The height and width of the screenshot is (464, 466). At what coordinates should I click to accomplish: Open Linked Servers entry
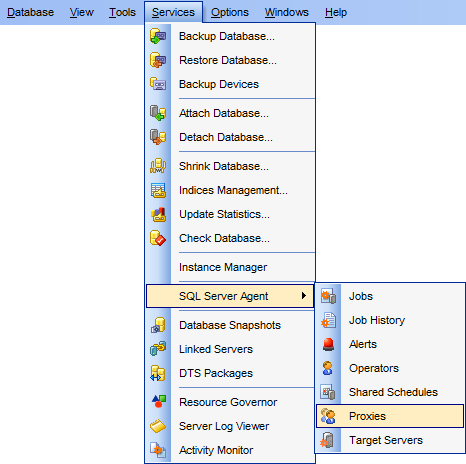pos(230,349)
